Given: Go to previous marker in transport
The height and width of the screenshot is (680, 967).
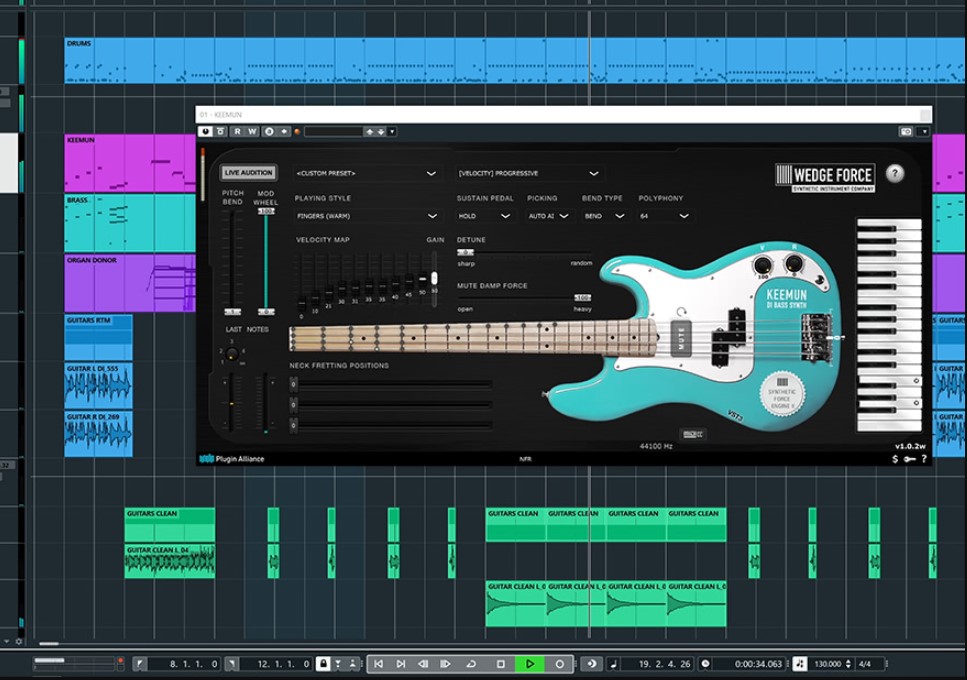Looking at the screenshot, I should 379,664.
